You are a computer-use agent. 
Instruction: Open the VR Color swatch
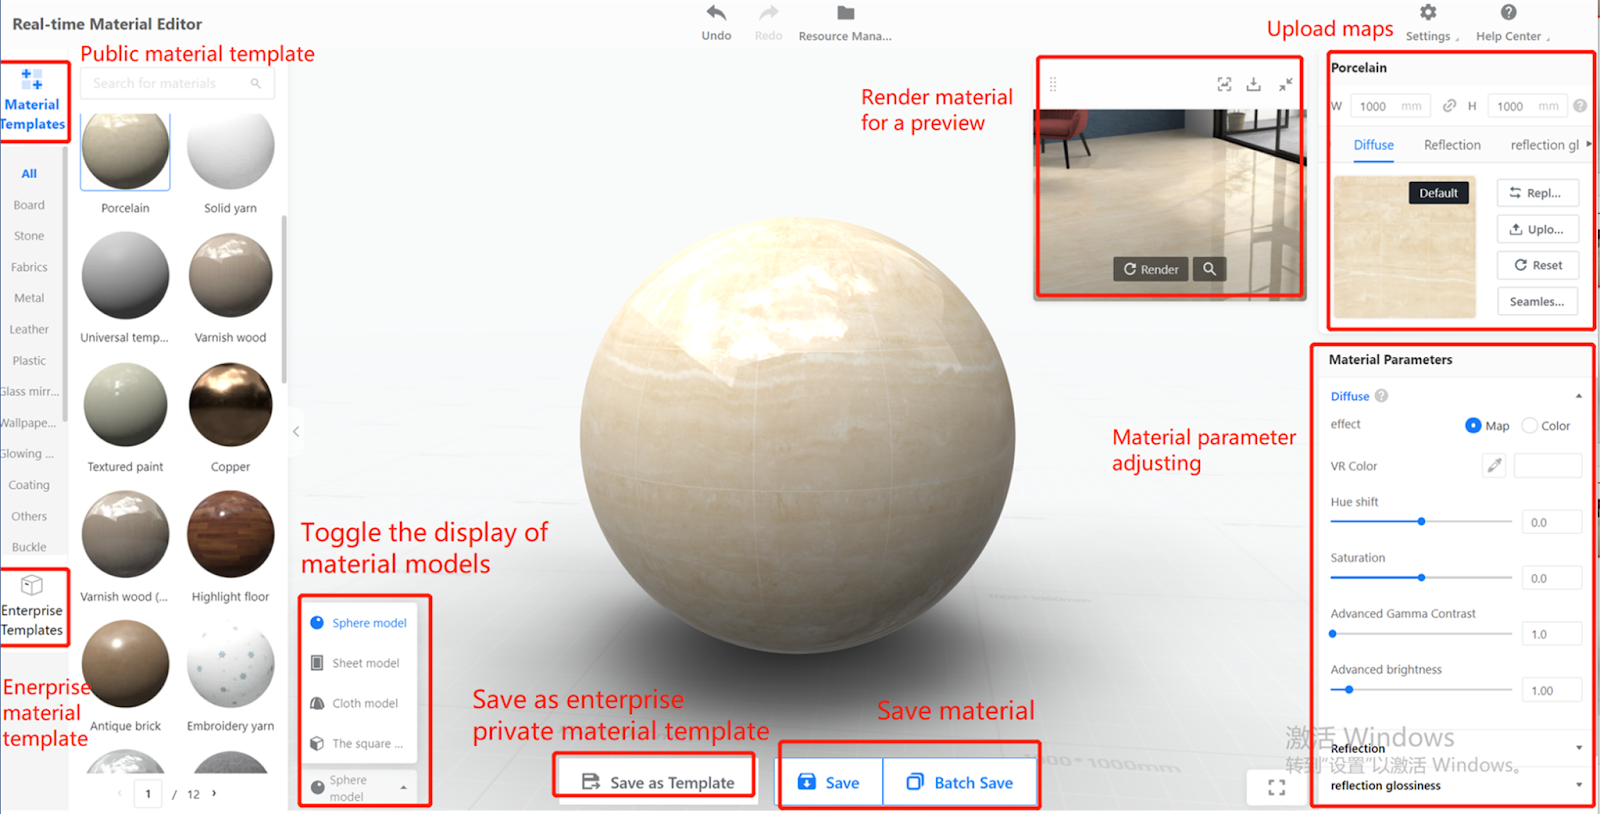click(x=1548, y=465)
